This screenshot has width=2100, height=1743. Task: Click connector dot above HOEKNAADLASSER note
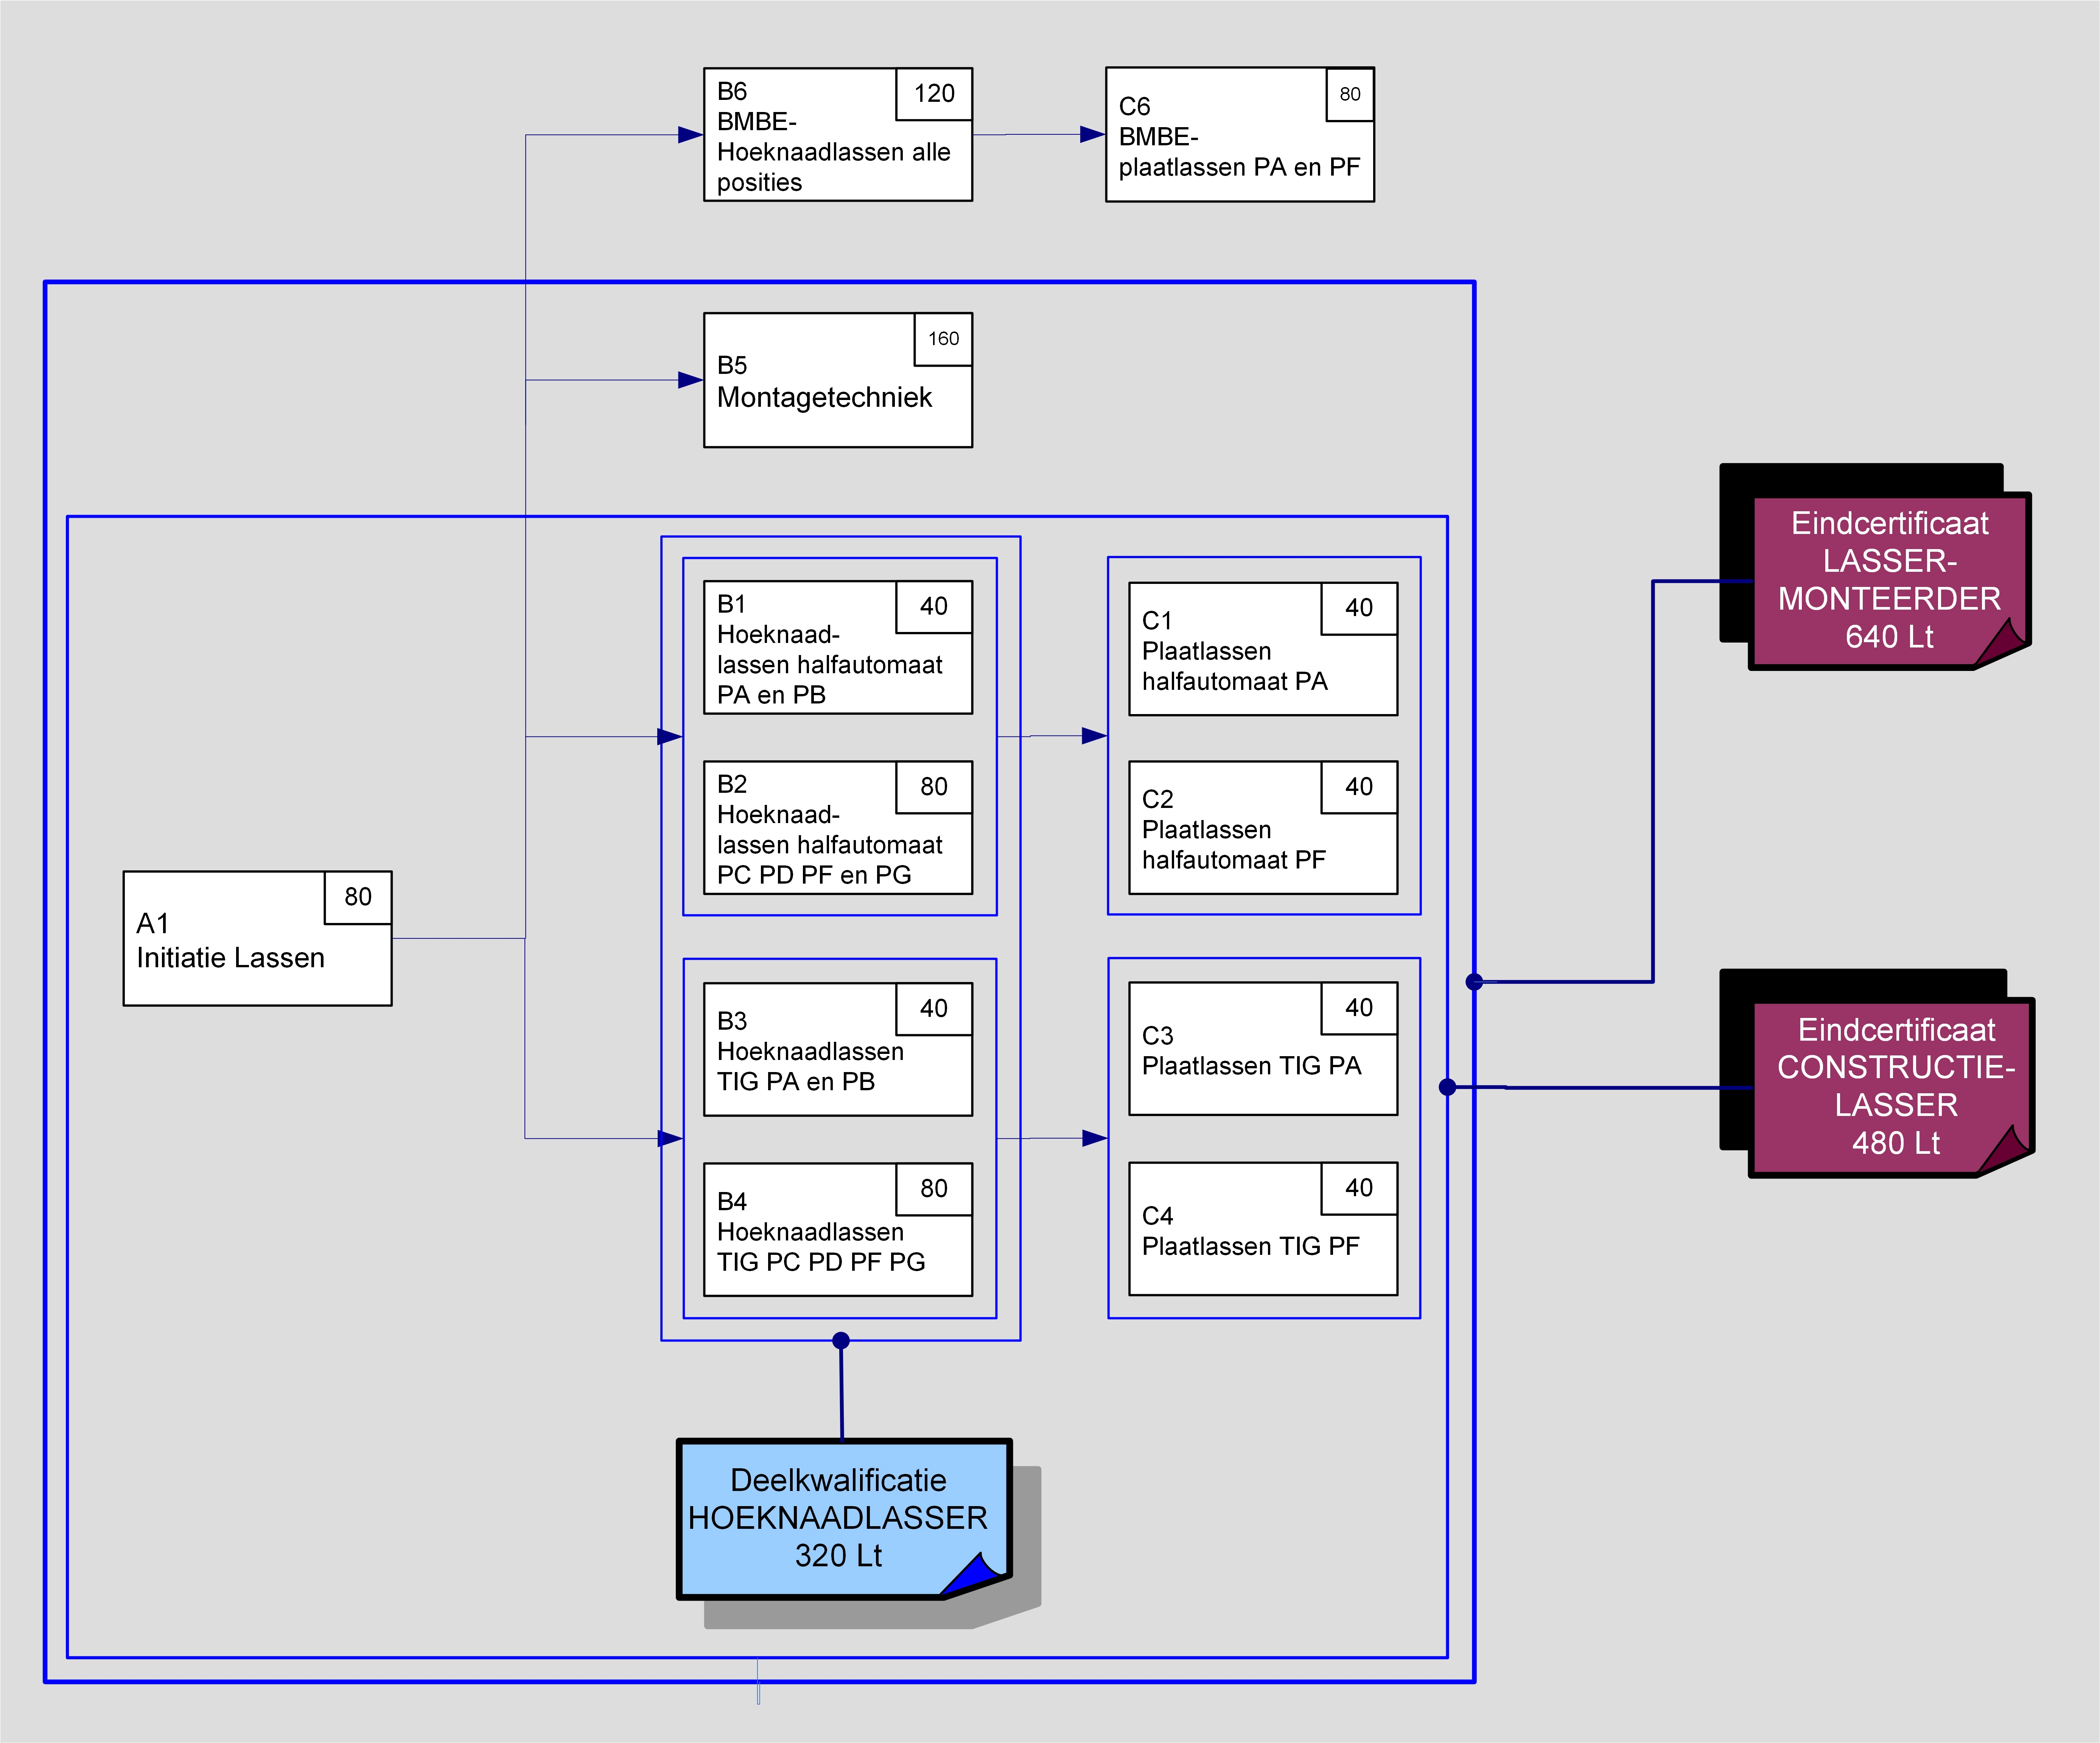(x=841, y=1340)
